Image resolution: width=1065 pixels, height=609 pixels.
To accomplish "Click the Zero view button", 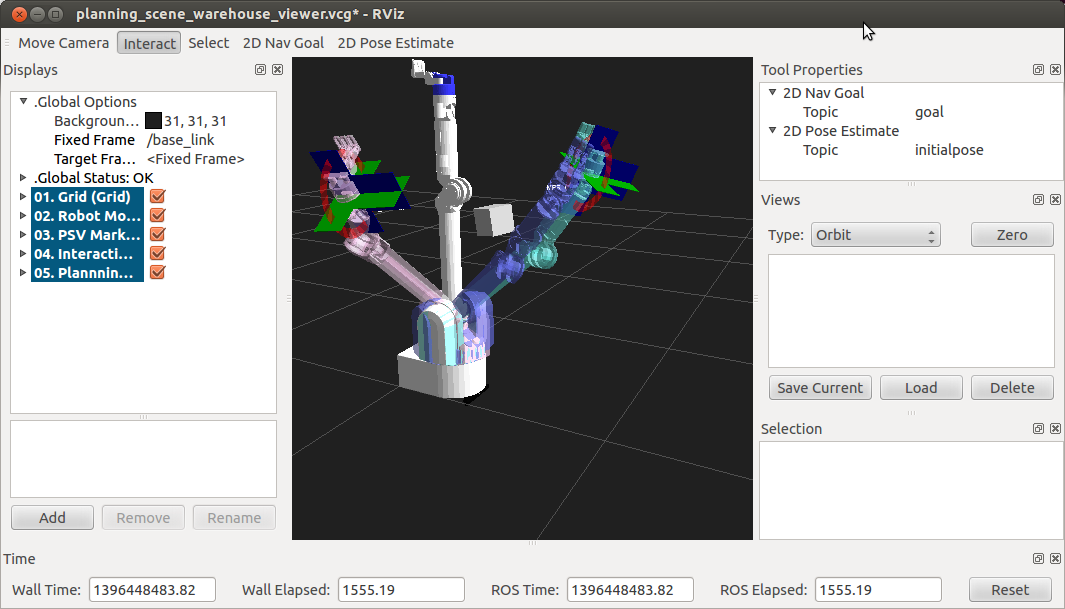I will (x=1012, y=235).
